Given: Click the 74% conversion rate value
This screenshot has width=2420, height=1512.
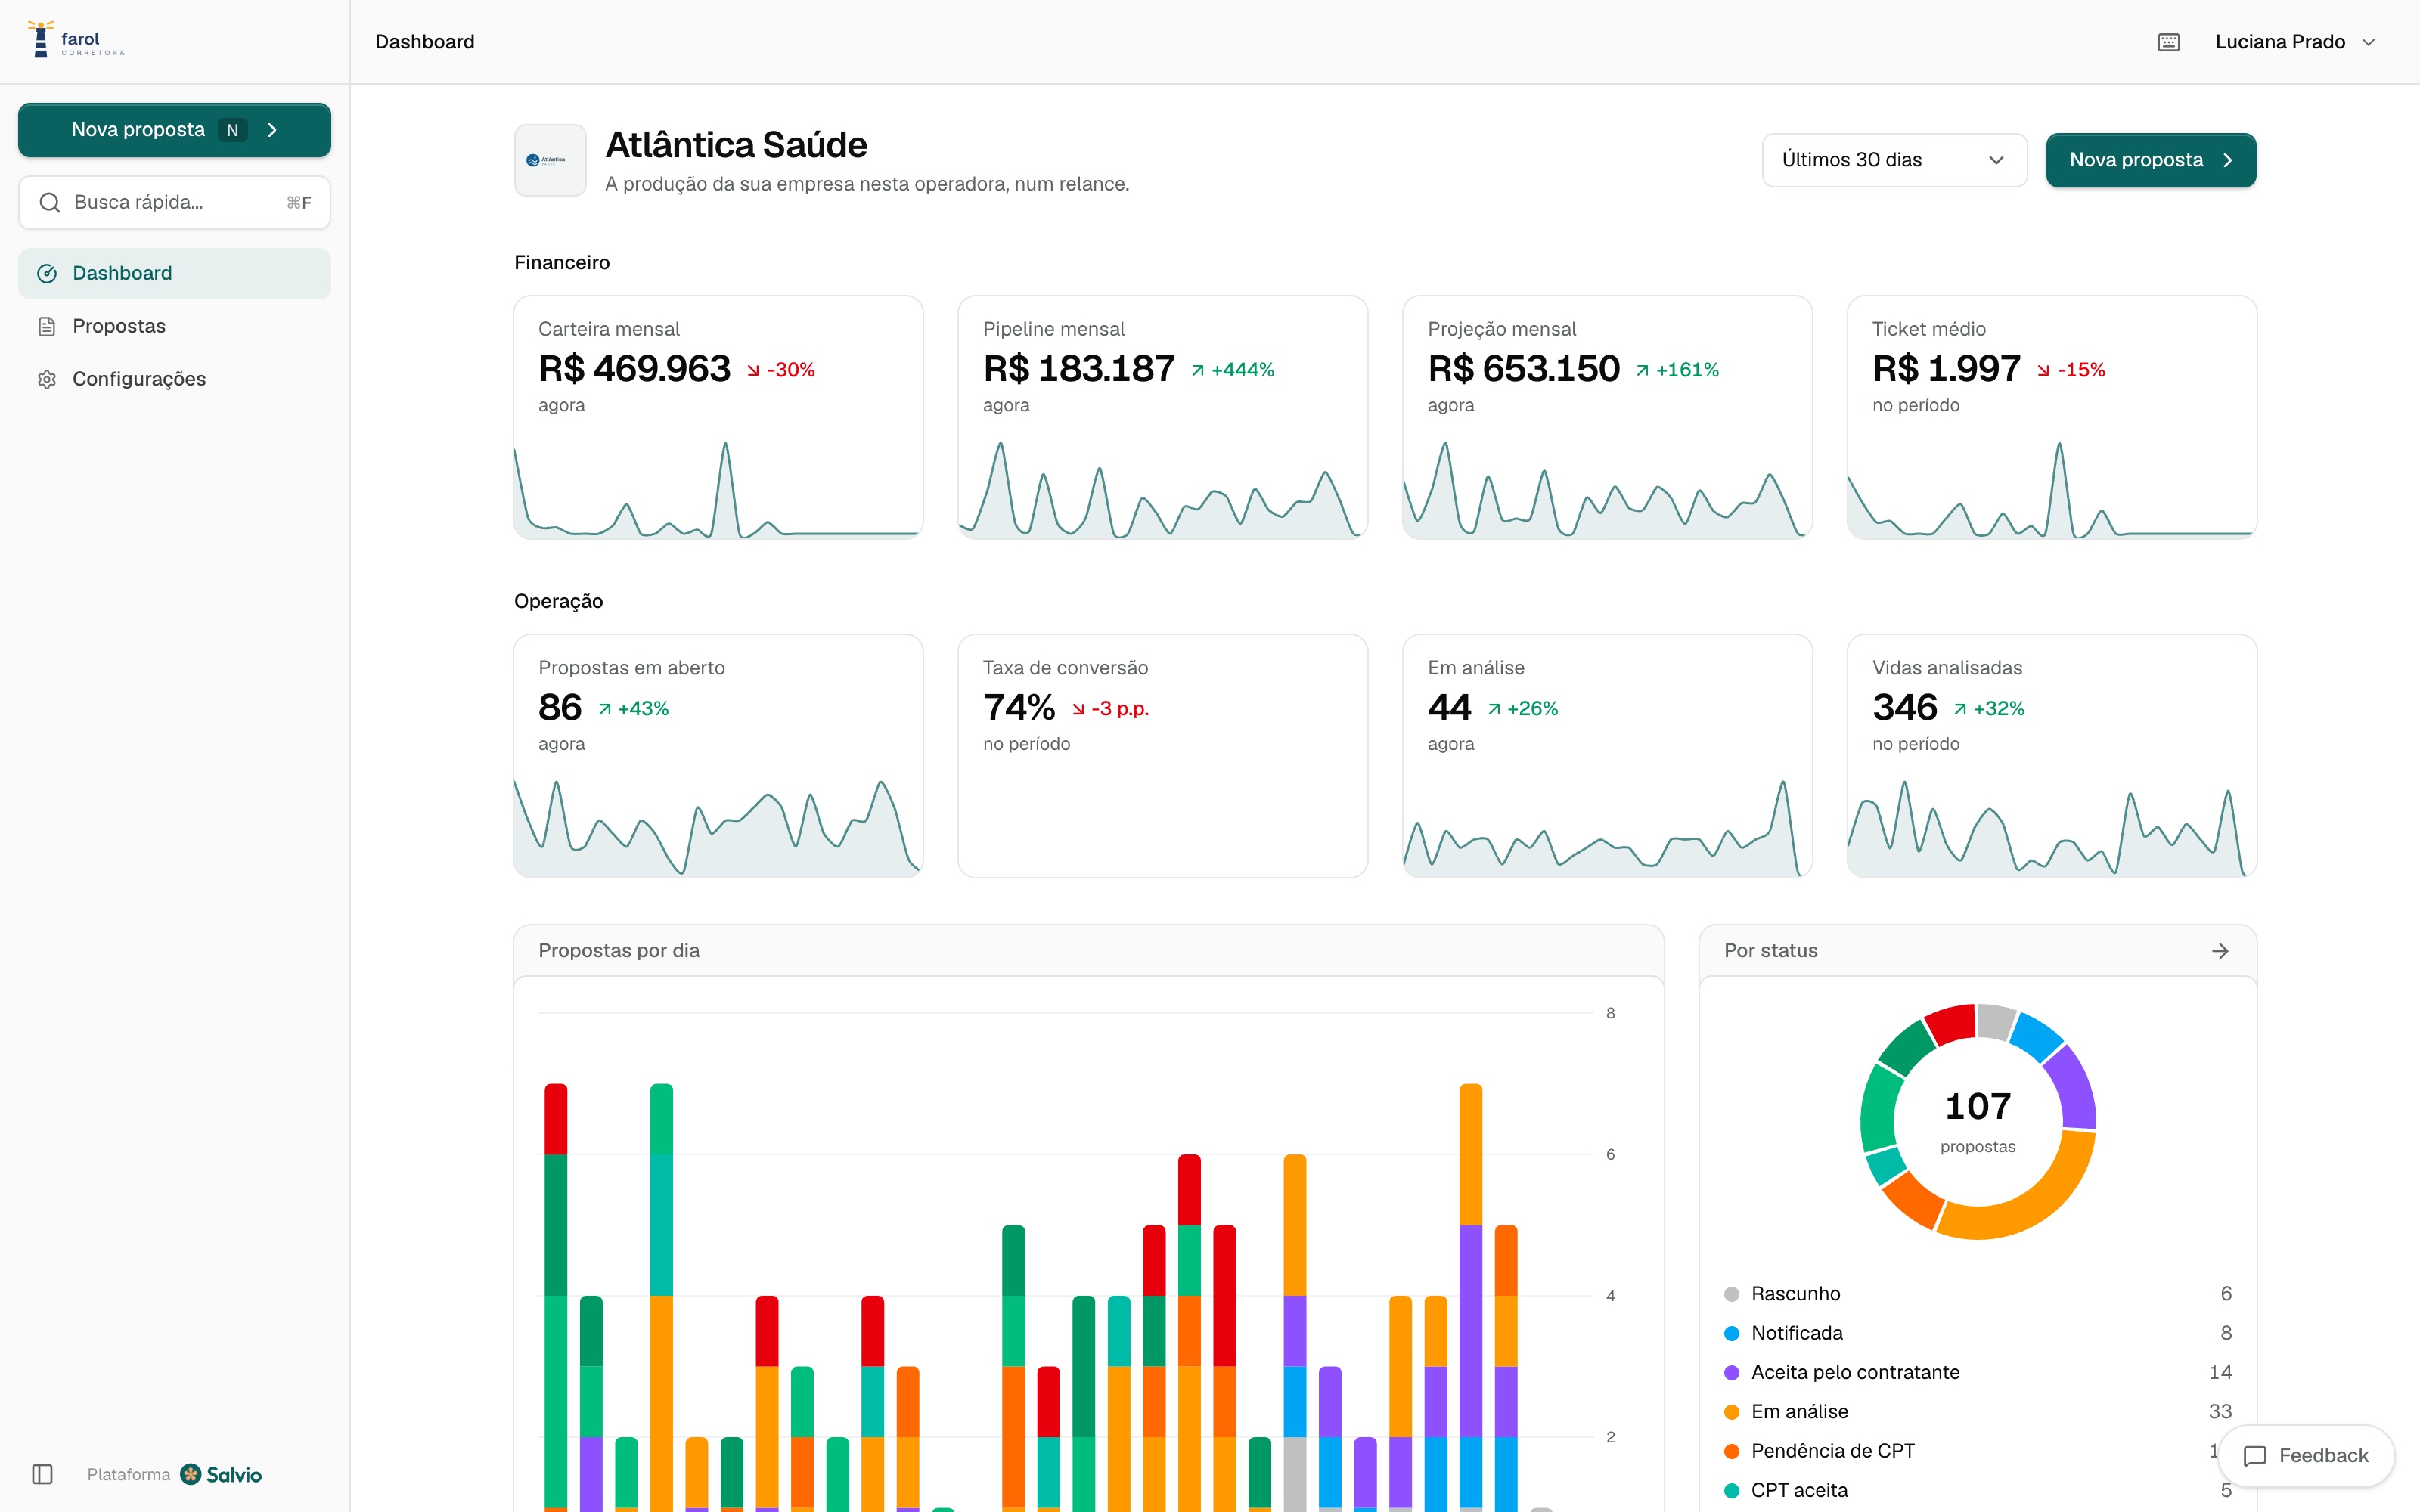Looking at the screenshot, I should point(1019,708).
